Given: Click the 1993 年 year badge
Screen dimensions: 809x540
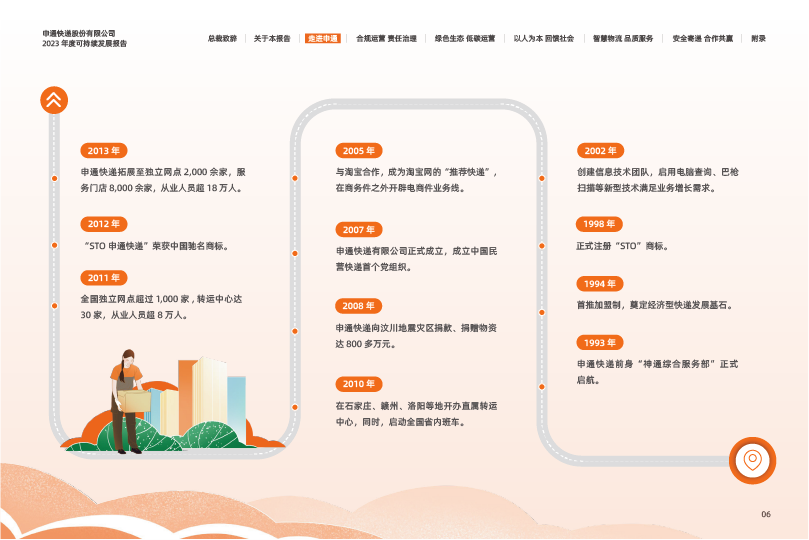Looking at the screenshot, I should point(599,343).
